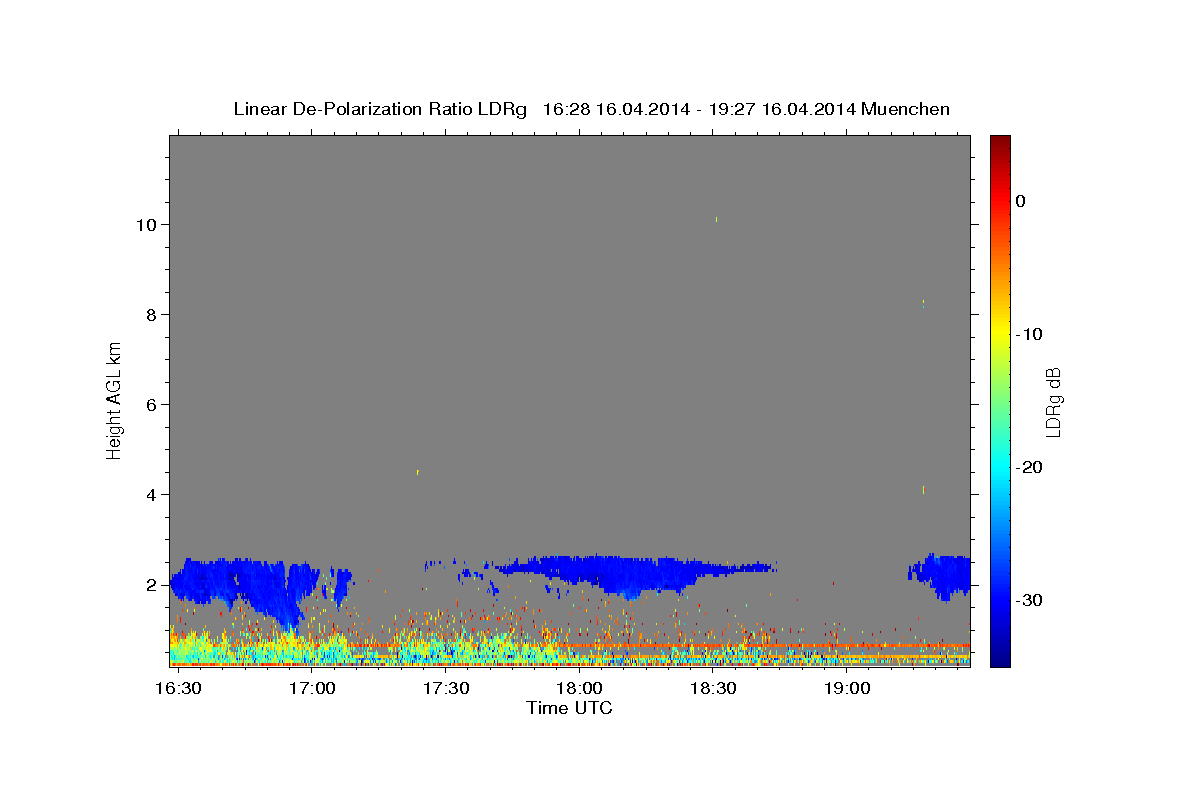Click the 18:30 time tick label
The image size is (1200, 800).
712,689
